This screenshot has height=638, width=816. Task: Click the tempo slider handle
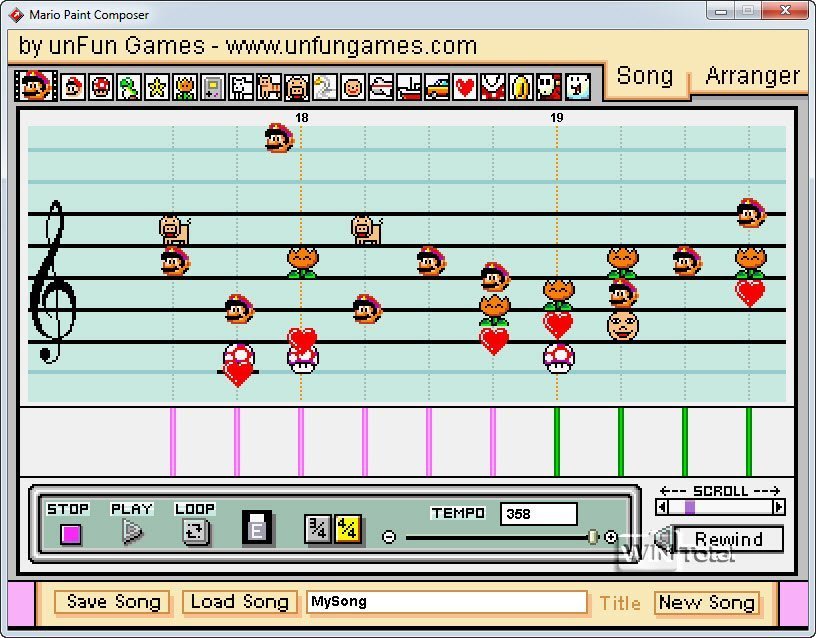(593, 537)
